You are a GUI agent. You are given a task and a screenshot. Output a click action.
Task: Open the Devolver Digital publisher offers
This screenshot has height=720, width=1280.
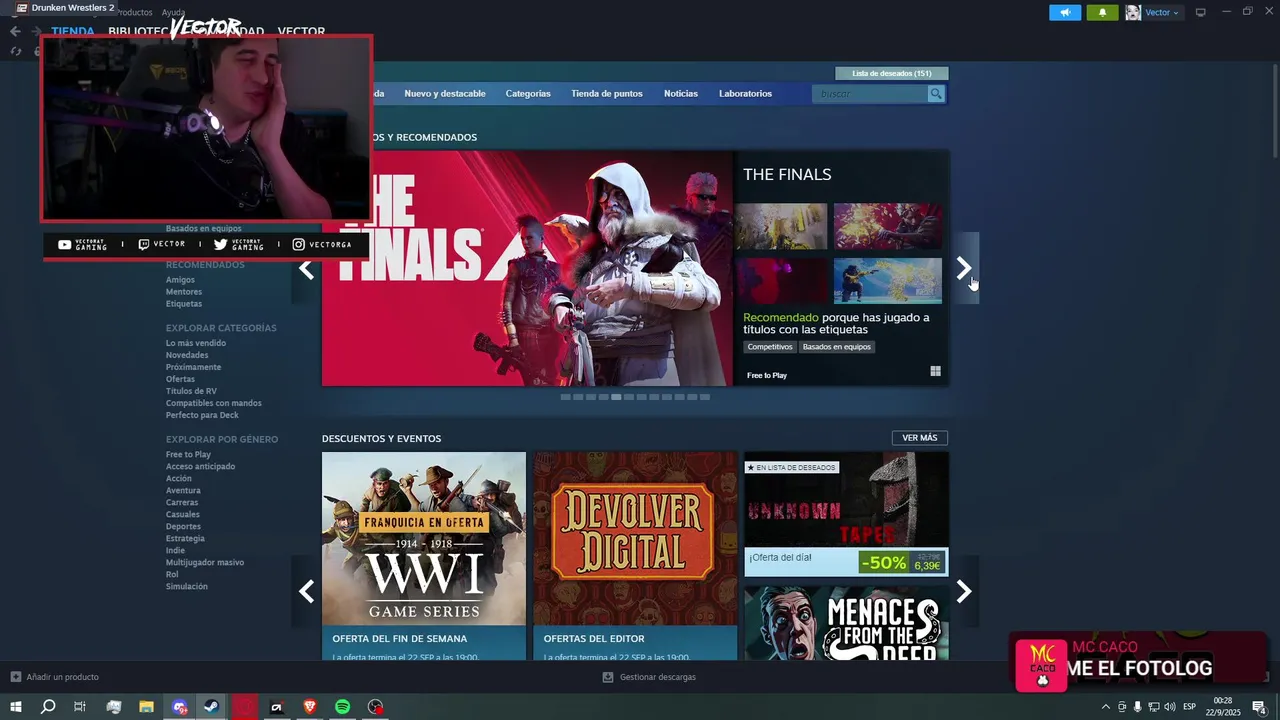tap(635, 555)
